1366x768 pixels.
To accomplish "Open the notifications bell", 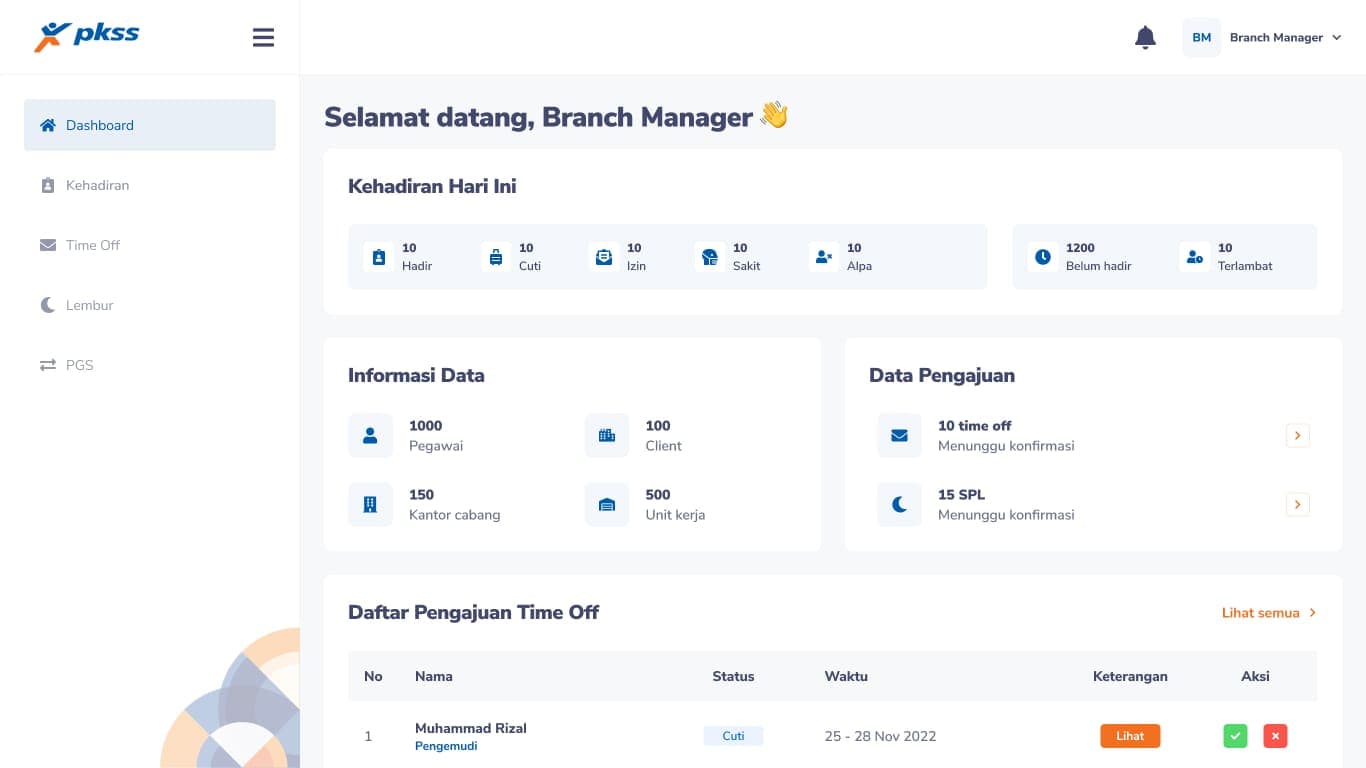I will point(1145,37).
